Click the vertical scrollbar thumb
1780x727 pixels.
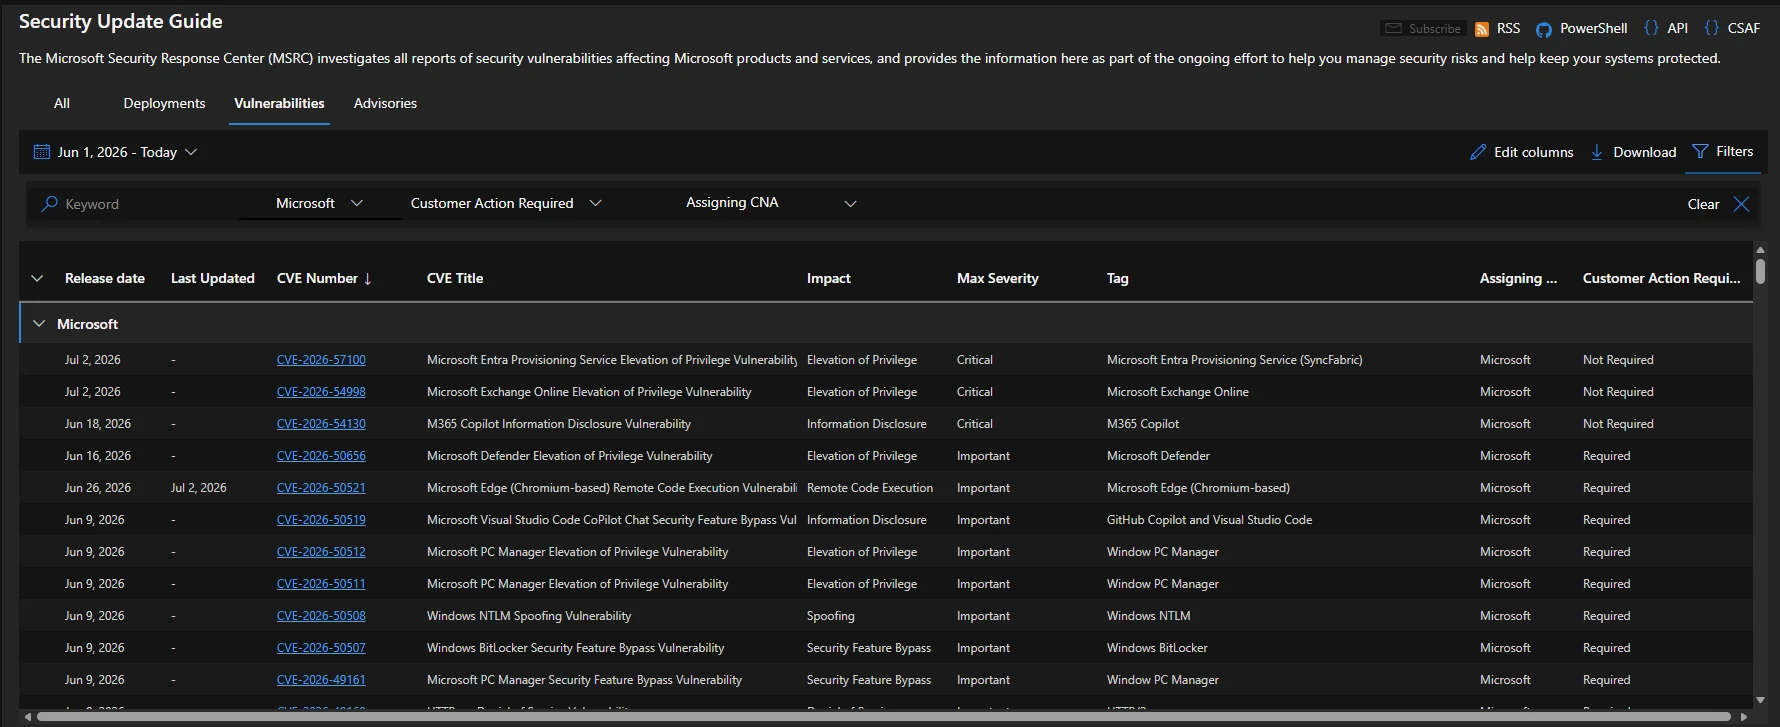click(1760, 272)
